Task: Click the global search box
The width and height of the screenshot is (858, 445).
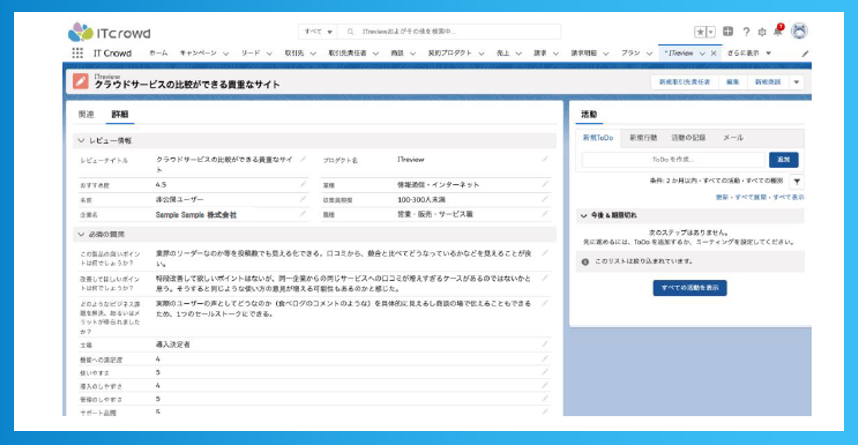Action: (450, 32)
